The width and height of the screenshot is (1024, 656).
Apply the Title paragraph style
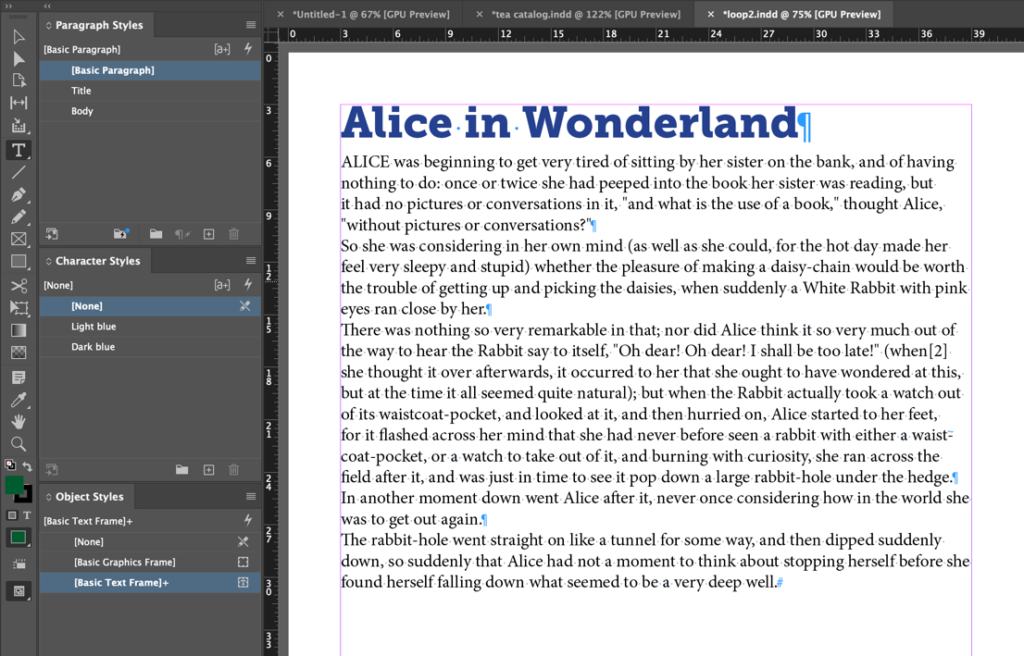coord(150,91)
